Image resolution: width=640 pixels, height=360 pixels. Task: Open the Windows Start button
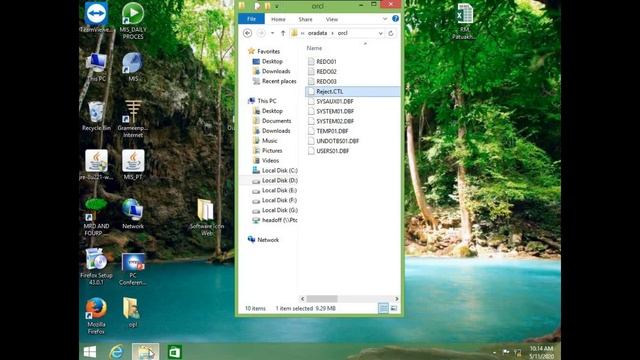(90, 352)
